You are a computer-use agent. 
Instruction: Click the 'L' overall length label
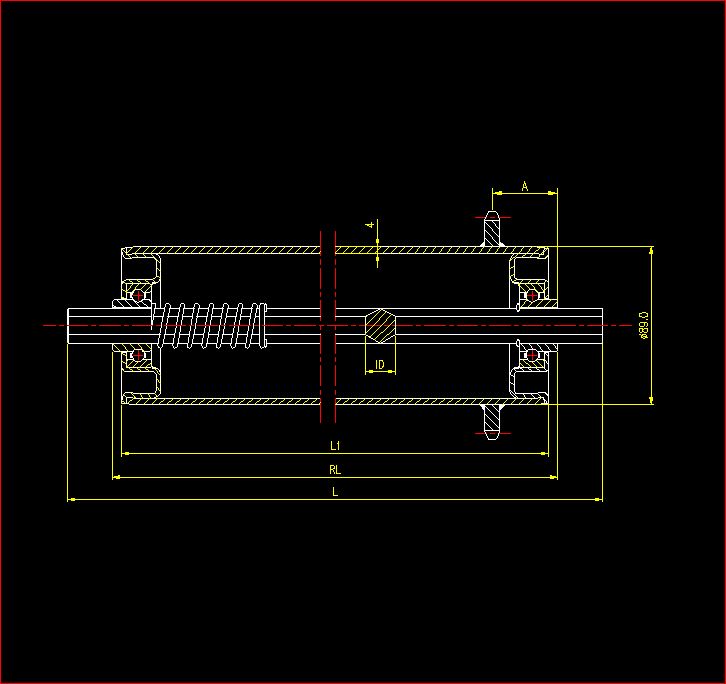[x=335, y=491]
